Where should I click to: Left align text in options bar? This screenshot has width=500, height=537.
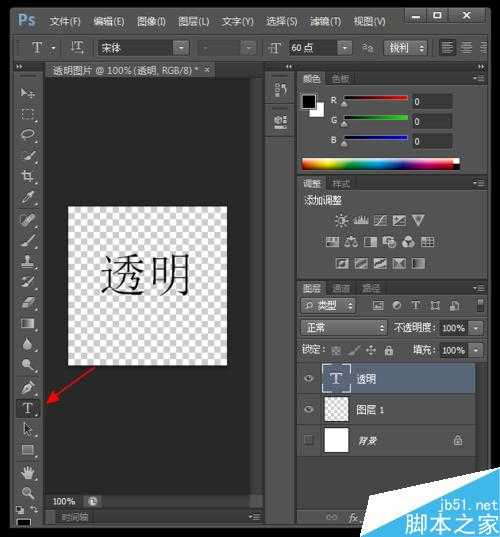tap(447, 48)
